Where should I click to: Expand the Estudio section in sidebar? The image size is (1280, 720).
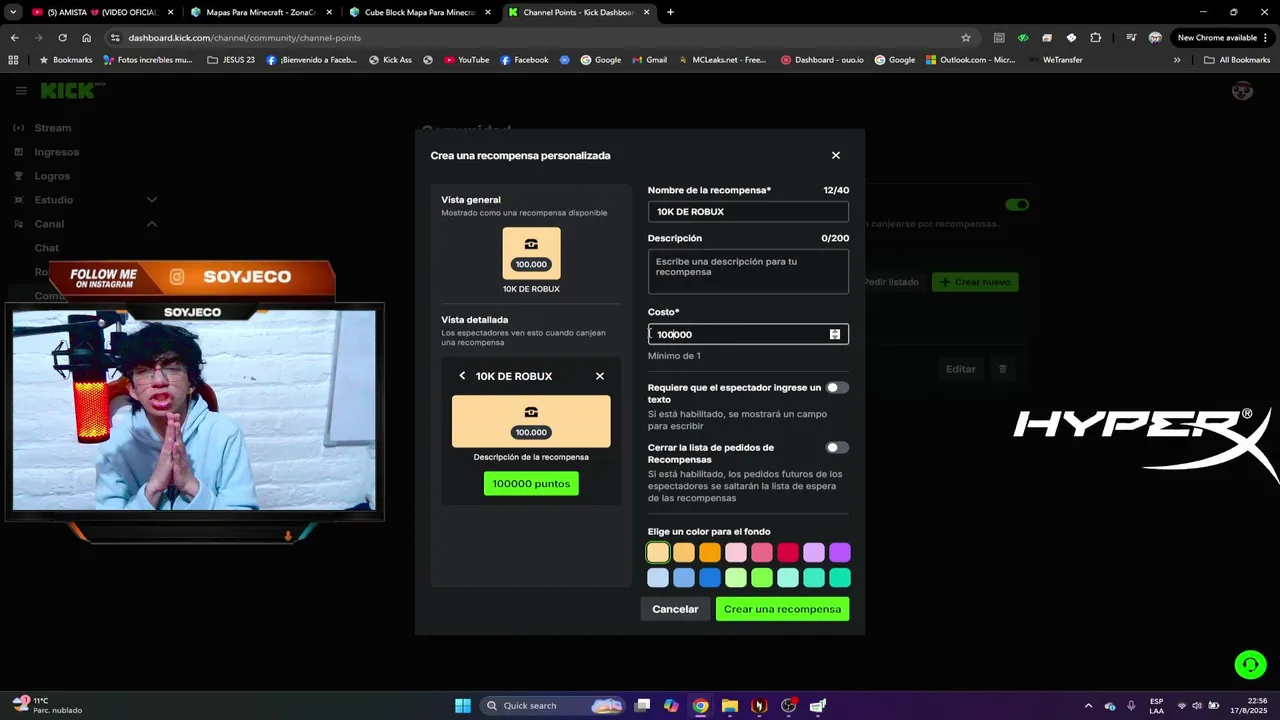pos(152,200)
